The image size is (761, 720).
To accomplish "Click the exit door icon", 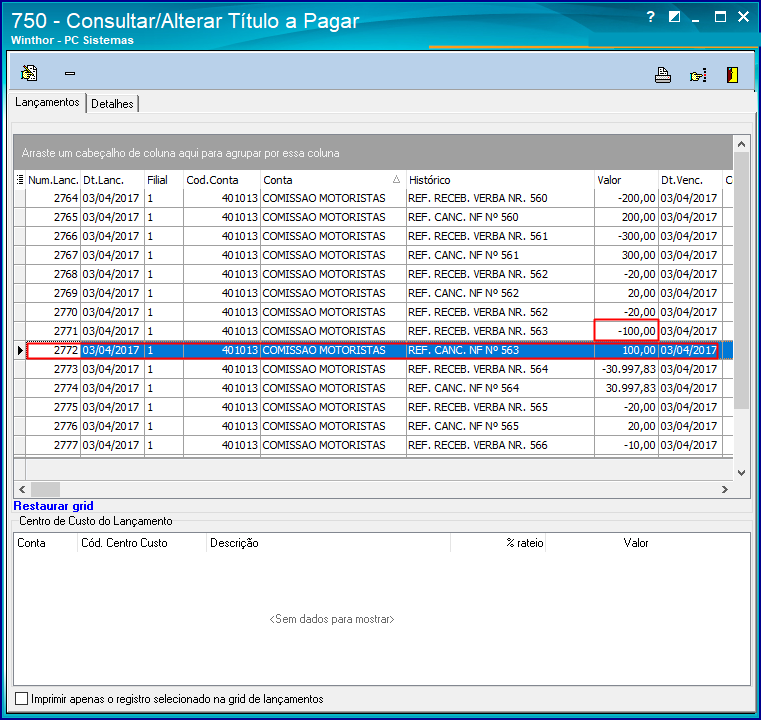I will point(732,75).
